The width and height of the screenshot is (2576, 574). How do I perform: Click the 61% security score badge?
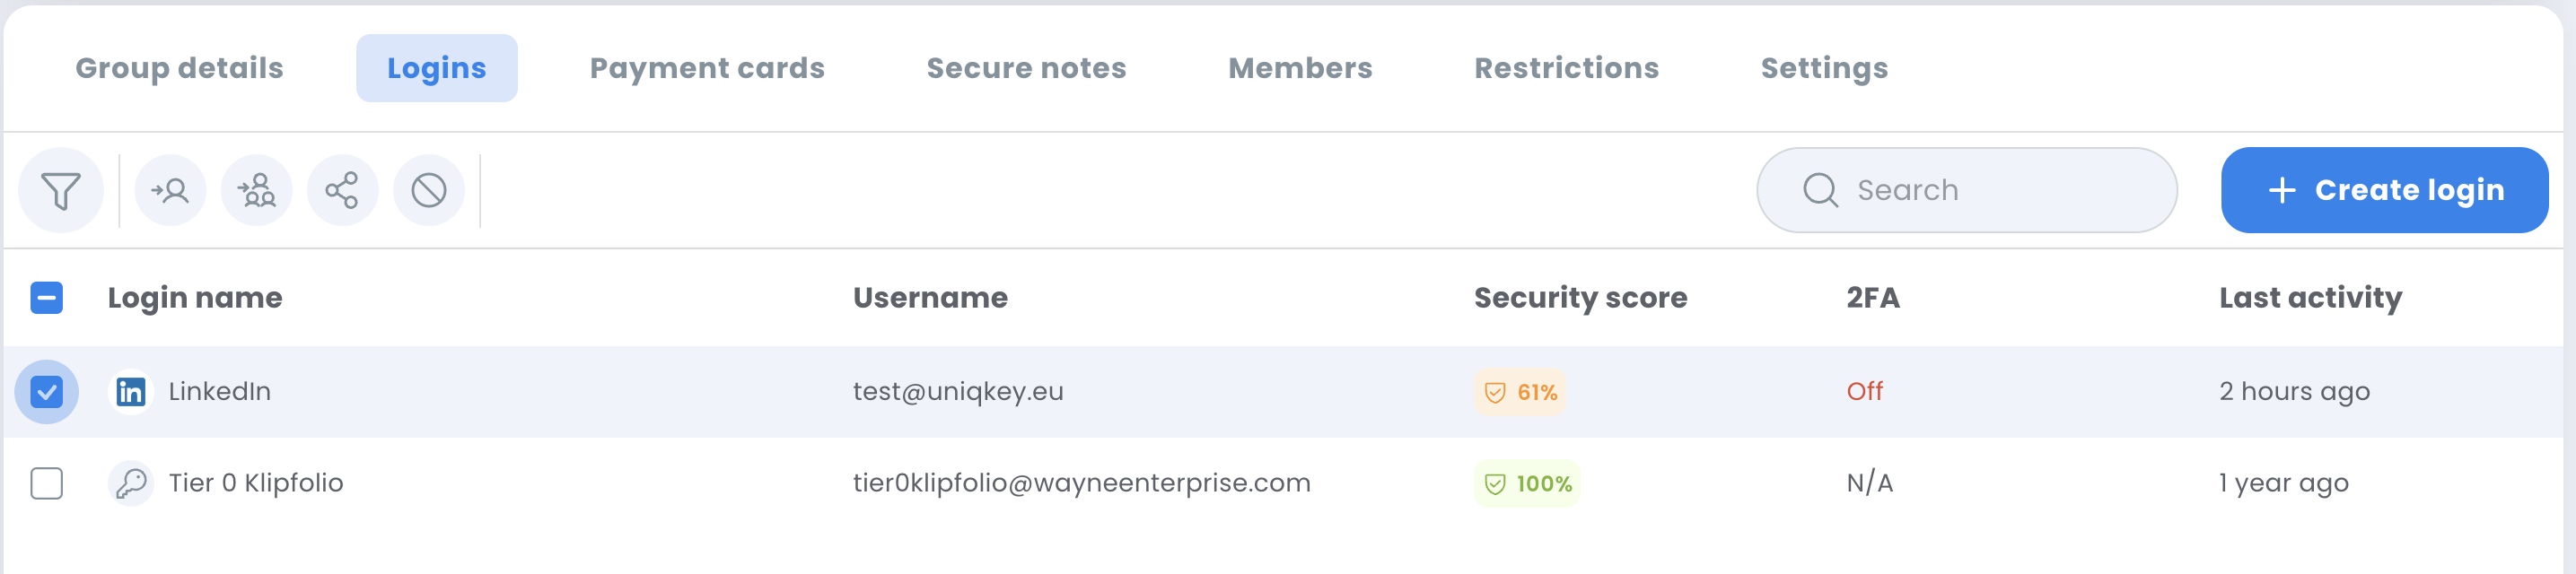pos(1519,392)
